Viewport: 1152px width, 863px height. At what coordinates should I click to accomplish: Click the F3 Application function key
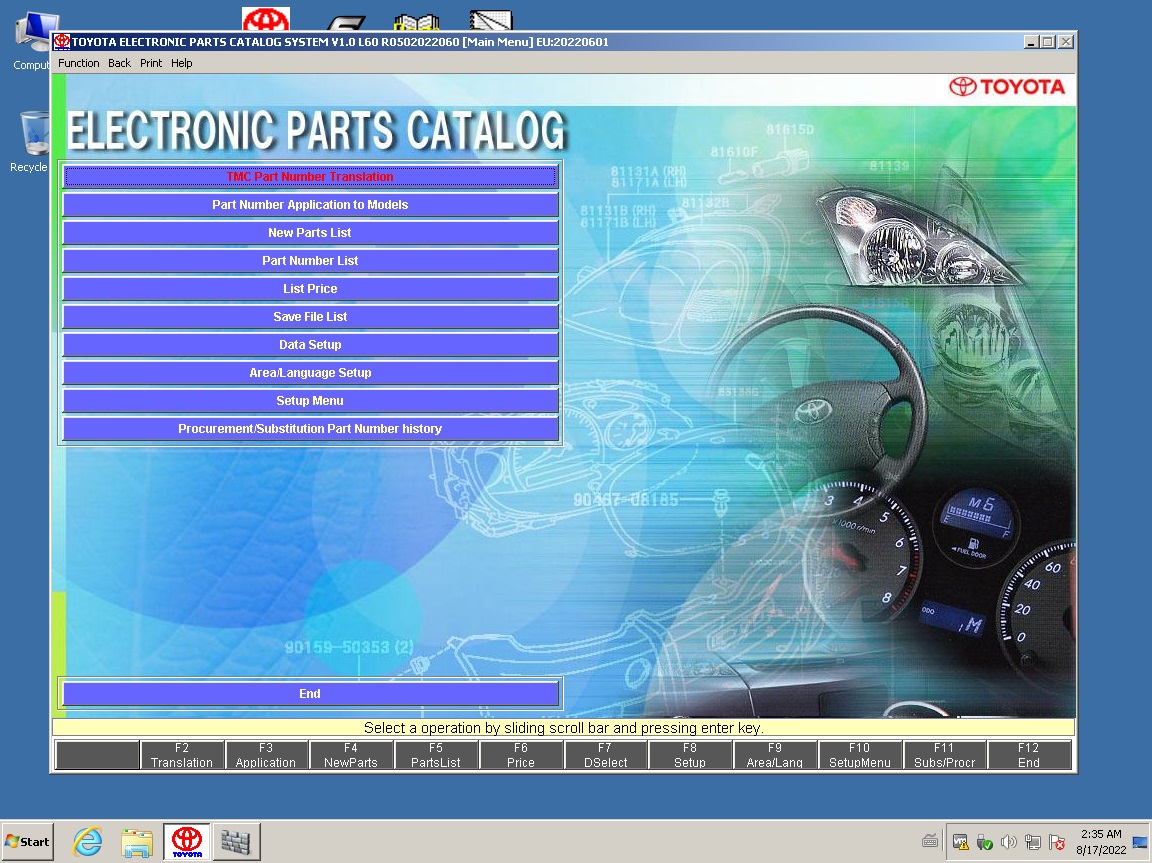pyautogui.click(x=266, y=755)
